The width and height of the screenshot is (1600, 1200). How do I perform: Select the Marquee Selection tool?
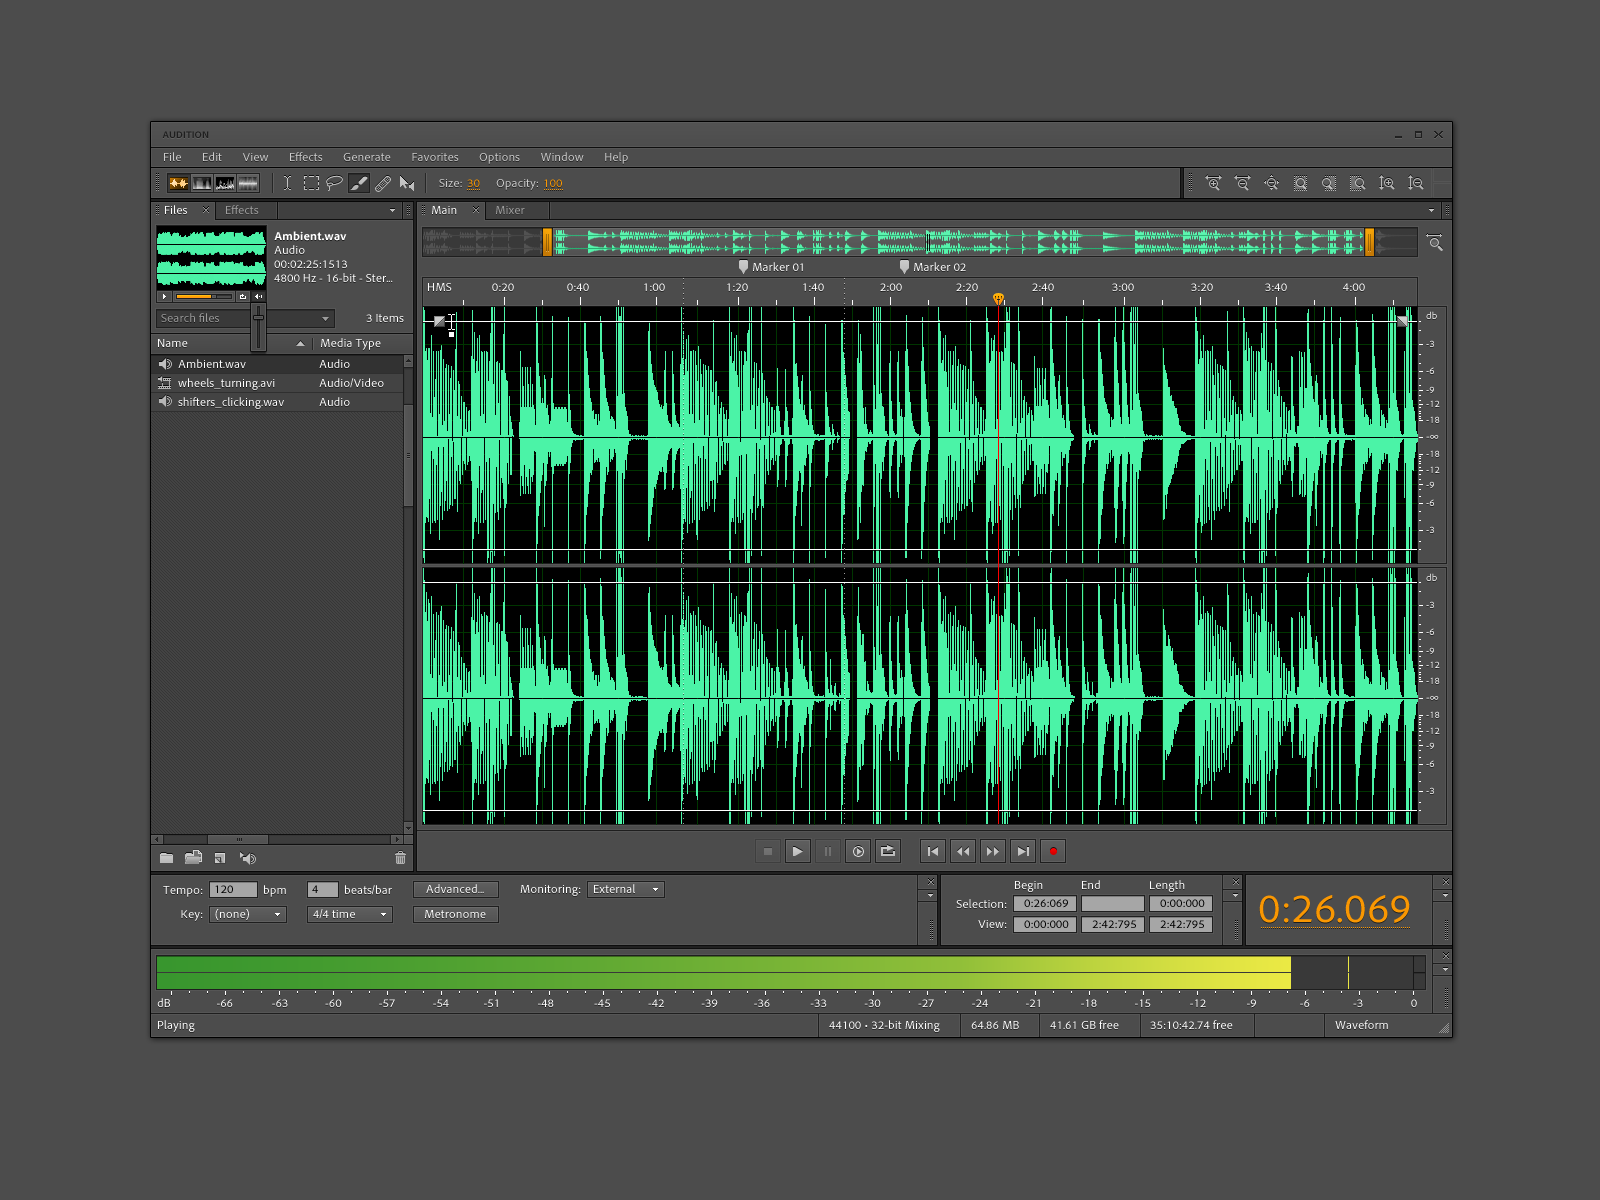pos(311,183)
